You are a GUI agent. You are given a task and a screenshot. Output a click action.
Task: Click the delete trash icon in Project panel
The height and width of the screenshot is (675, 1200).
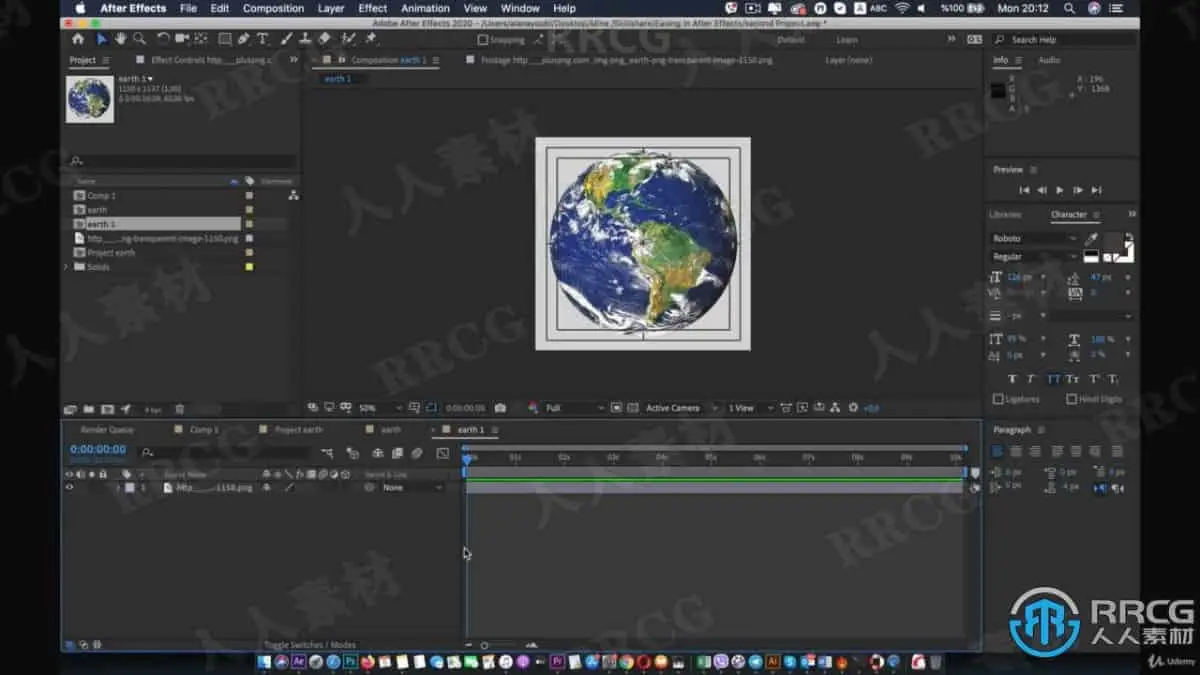[x=179, y=409]
